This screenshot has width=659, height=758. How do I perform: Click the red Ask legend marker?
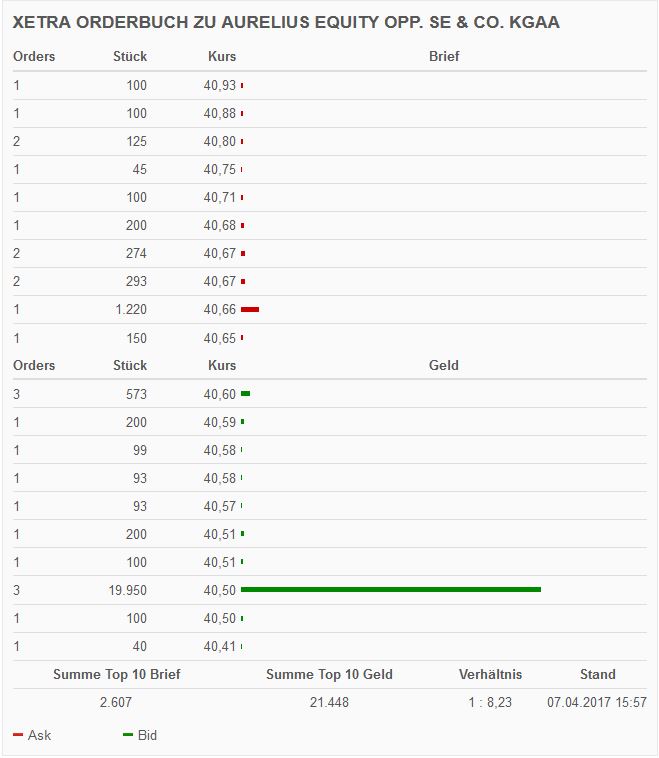[18, 735]
